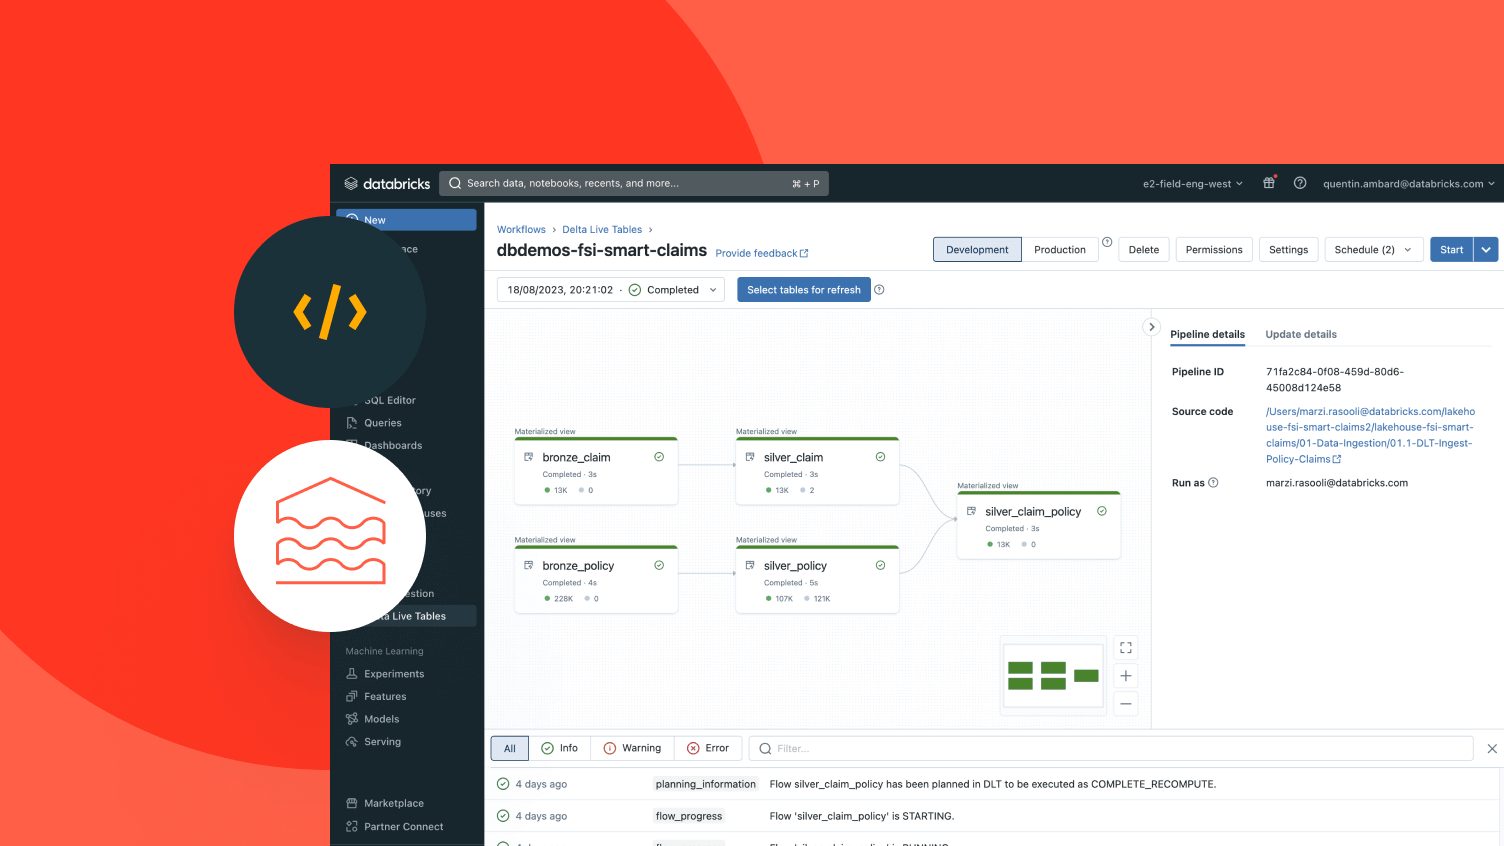
Task: Switch to the Update details tab
Action: [1301, 335]
